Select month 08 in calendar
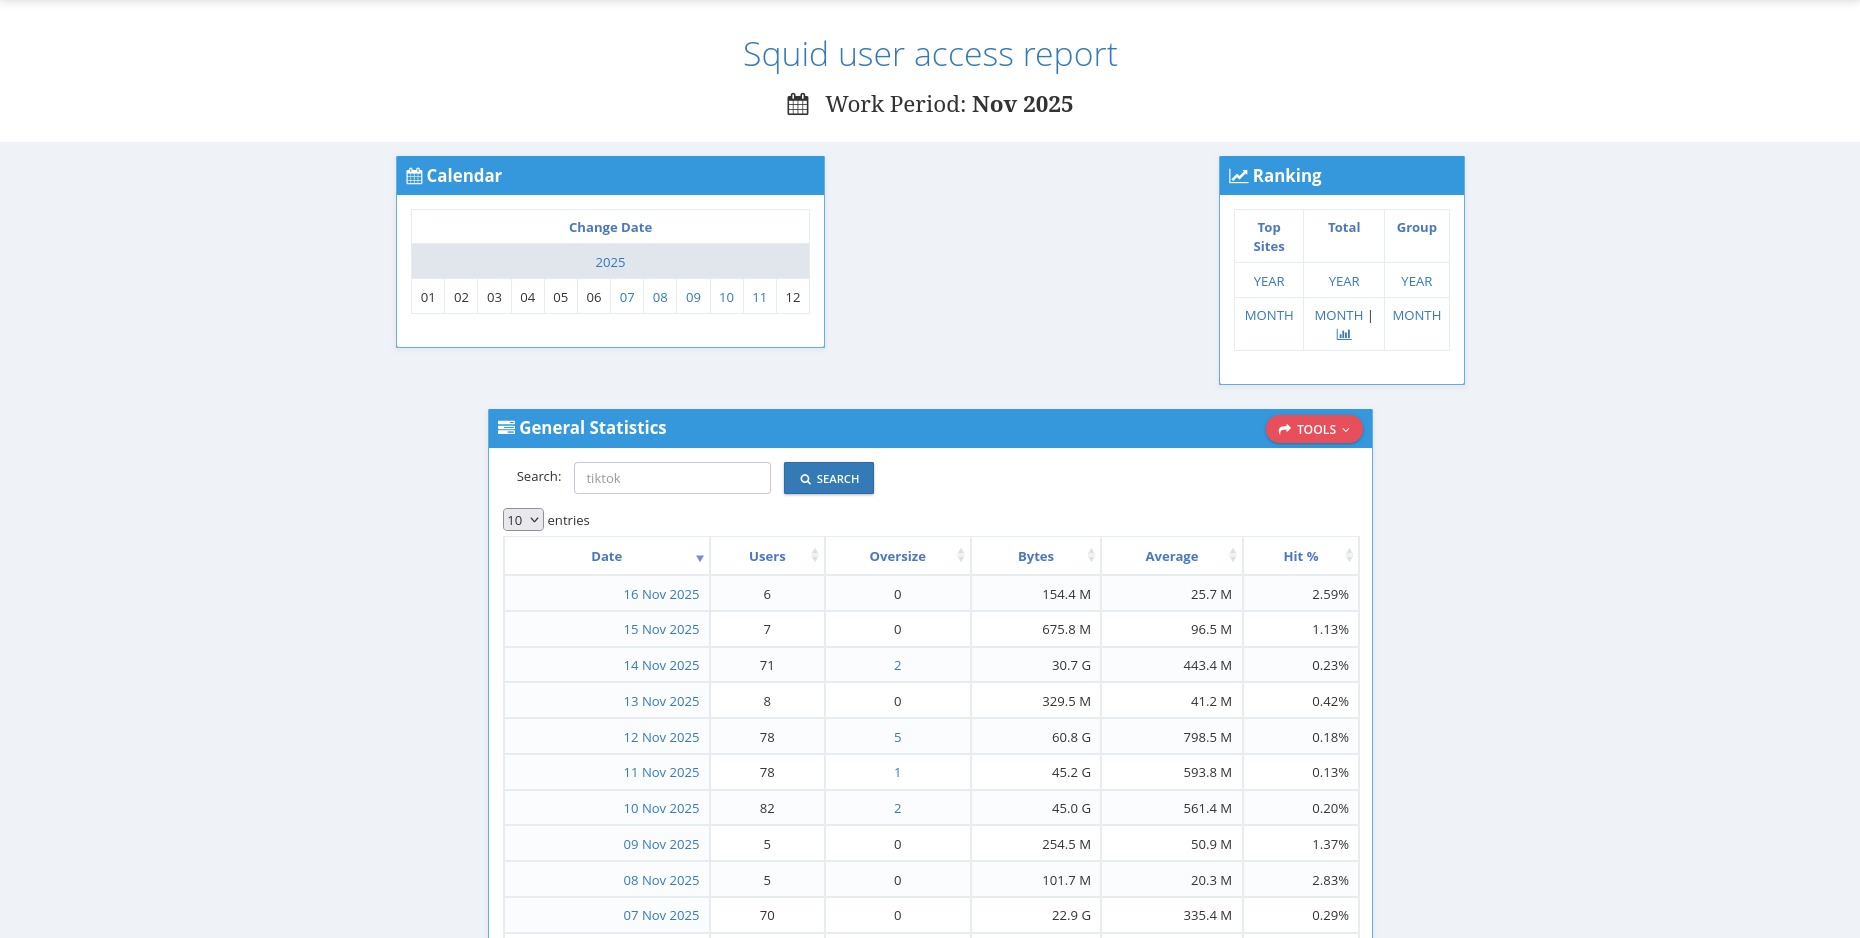The image size is (1860, 938). [660, 297]
